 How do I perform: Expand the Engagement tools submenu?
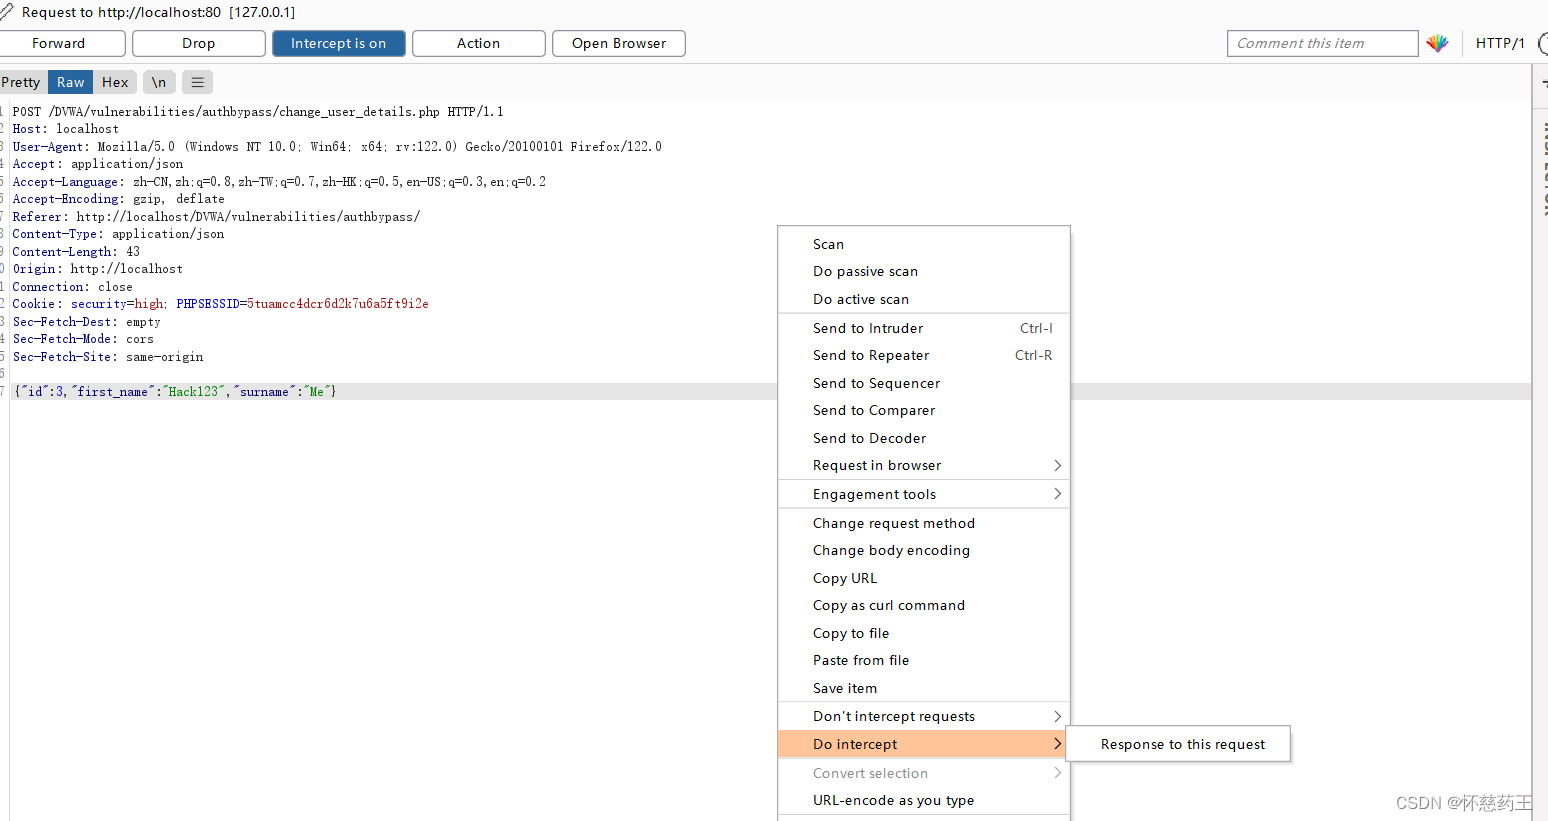point(924,494)
